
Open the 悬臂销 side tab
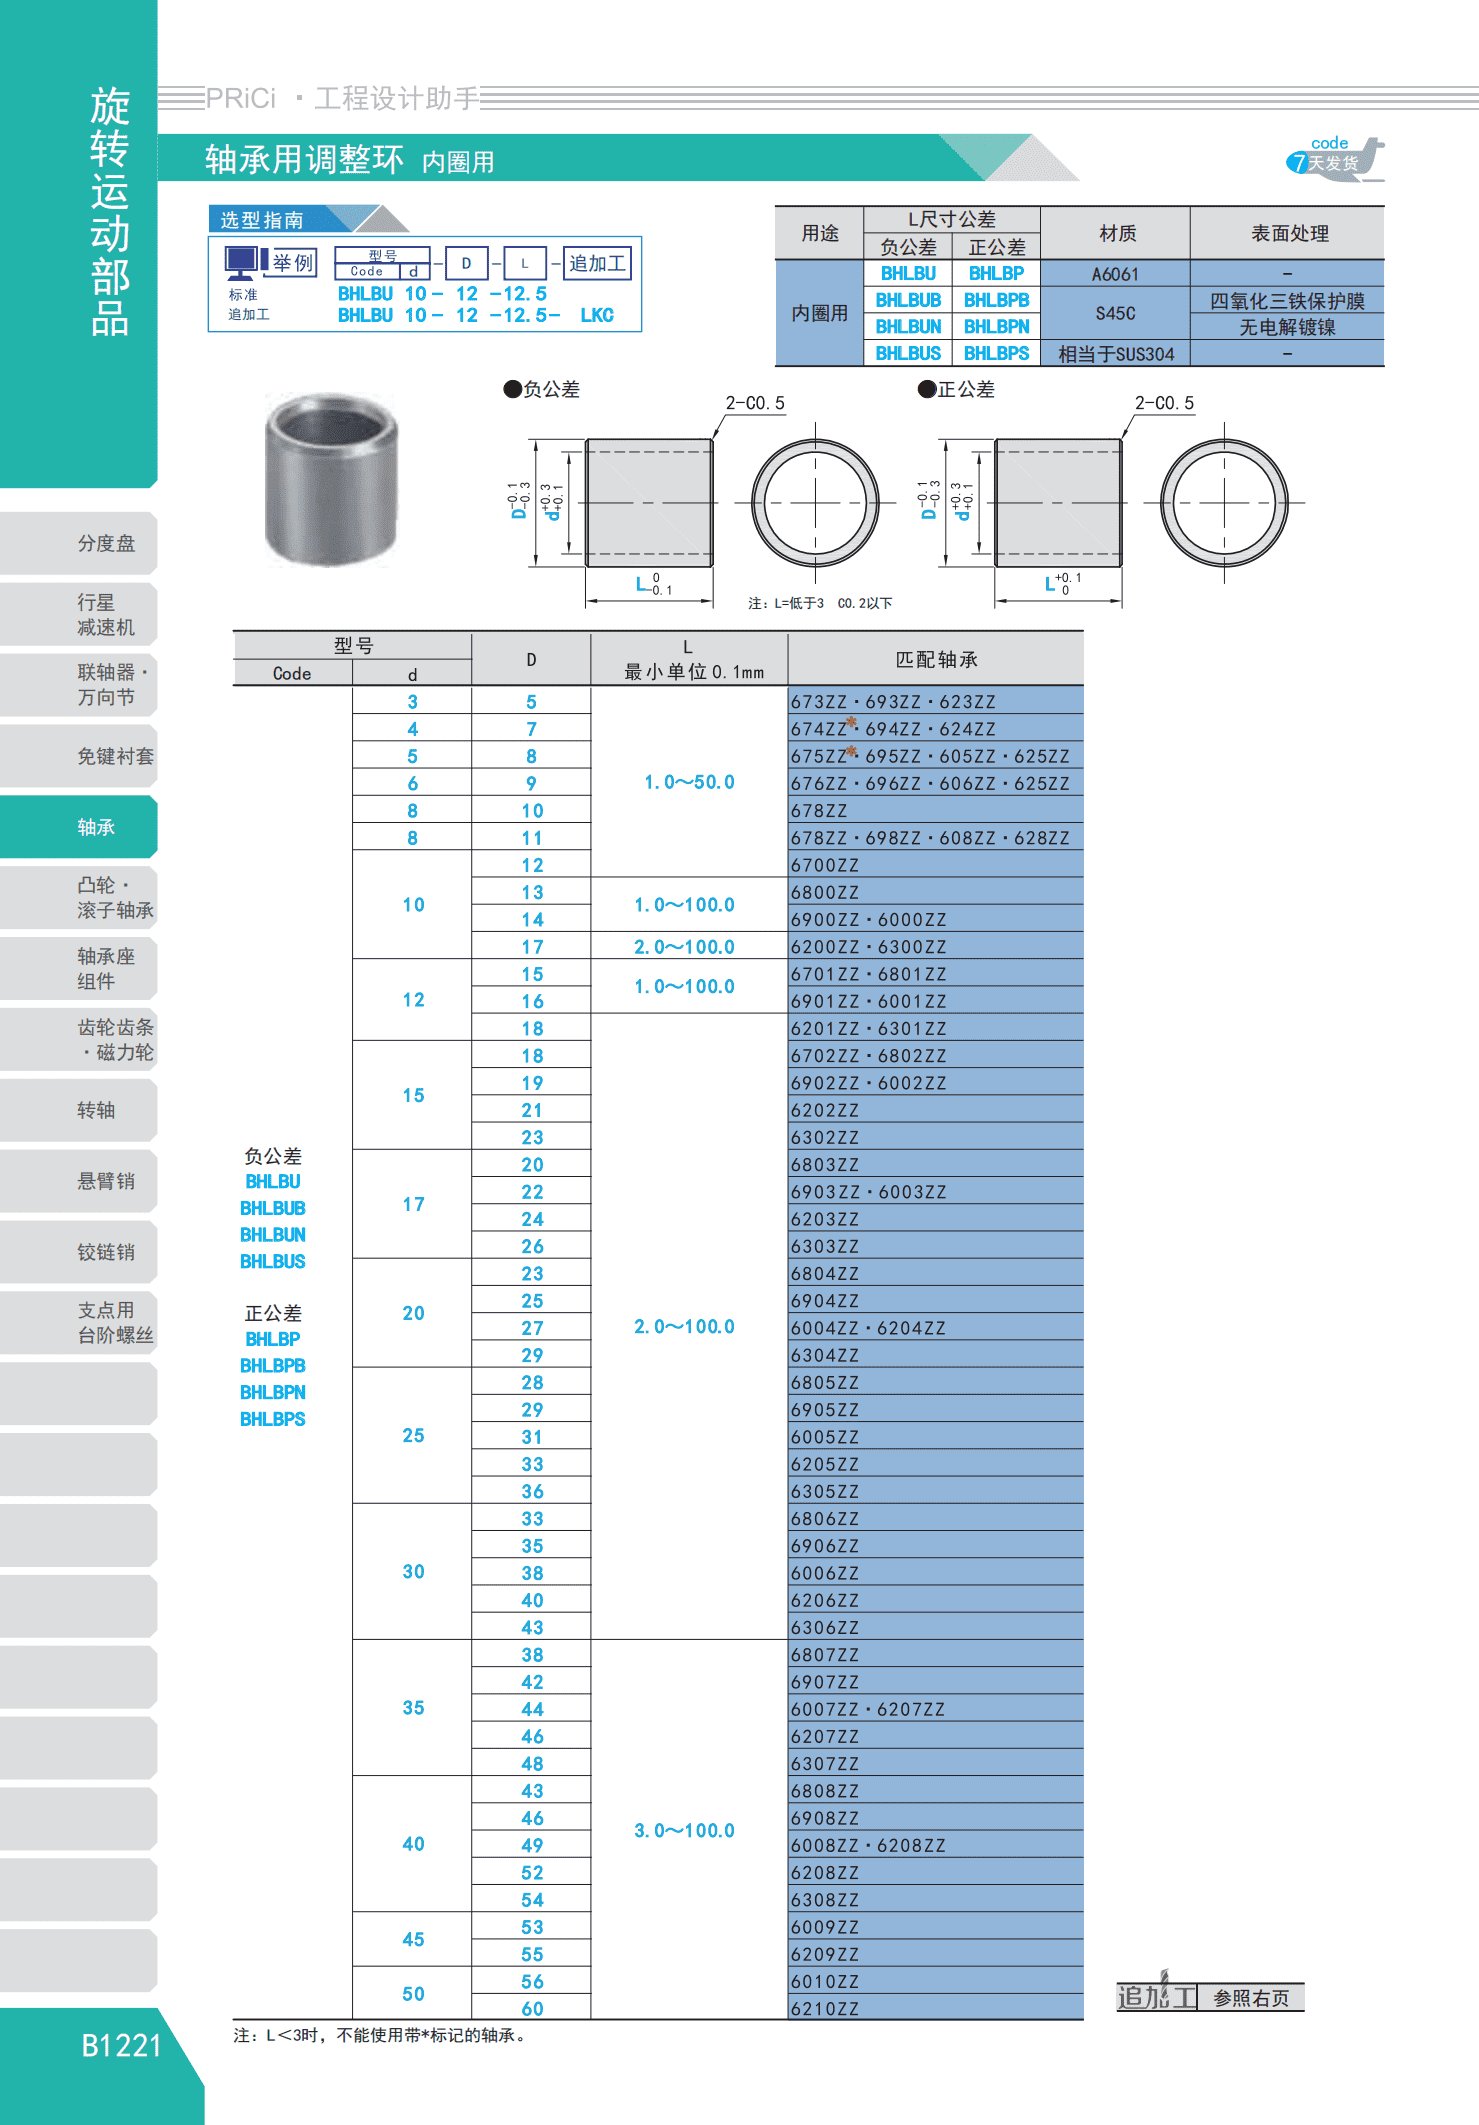79,1181
